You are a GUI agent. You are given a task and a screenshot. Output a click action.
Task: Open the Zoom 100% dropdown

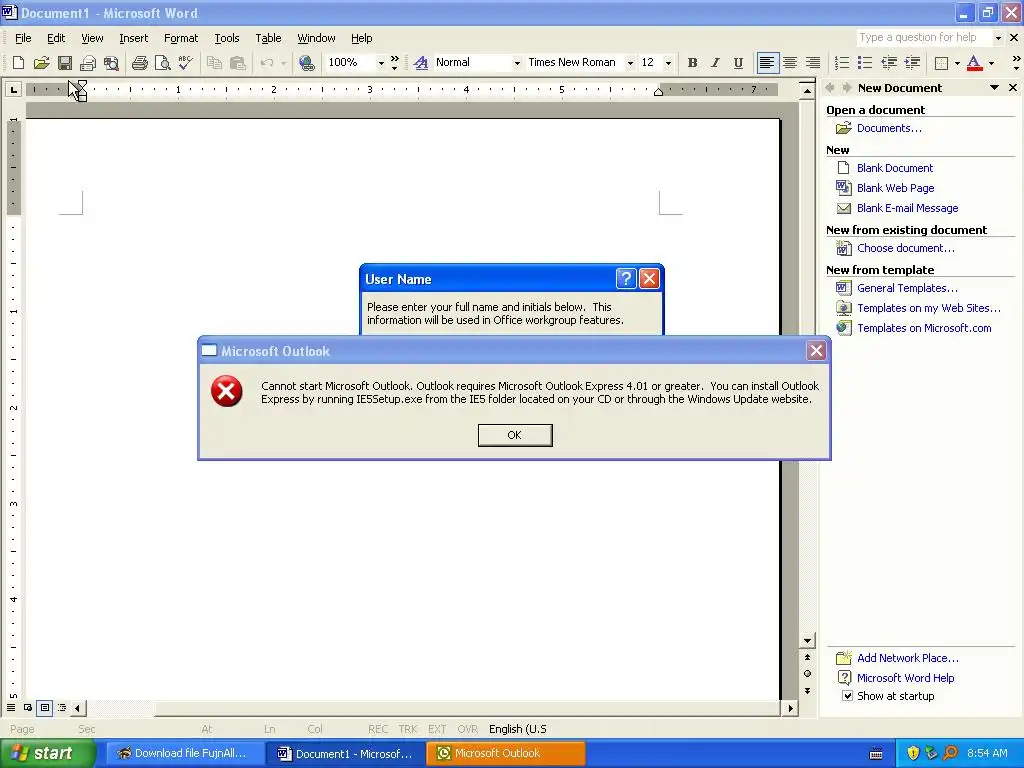point(381,63)
